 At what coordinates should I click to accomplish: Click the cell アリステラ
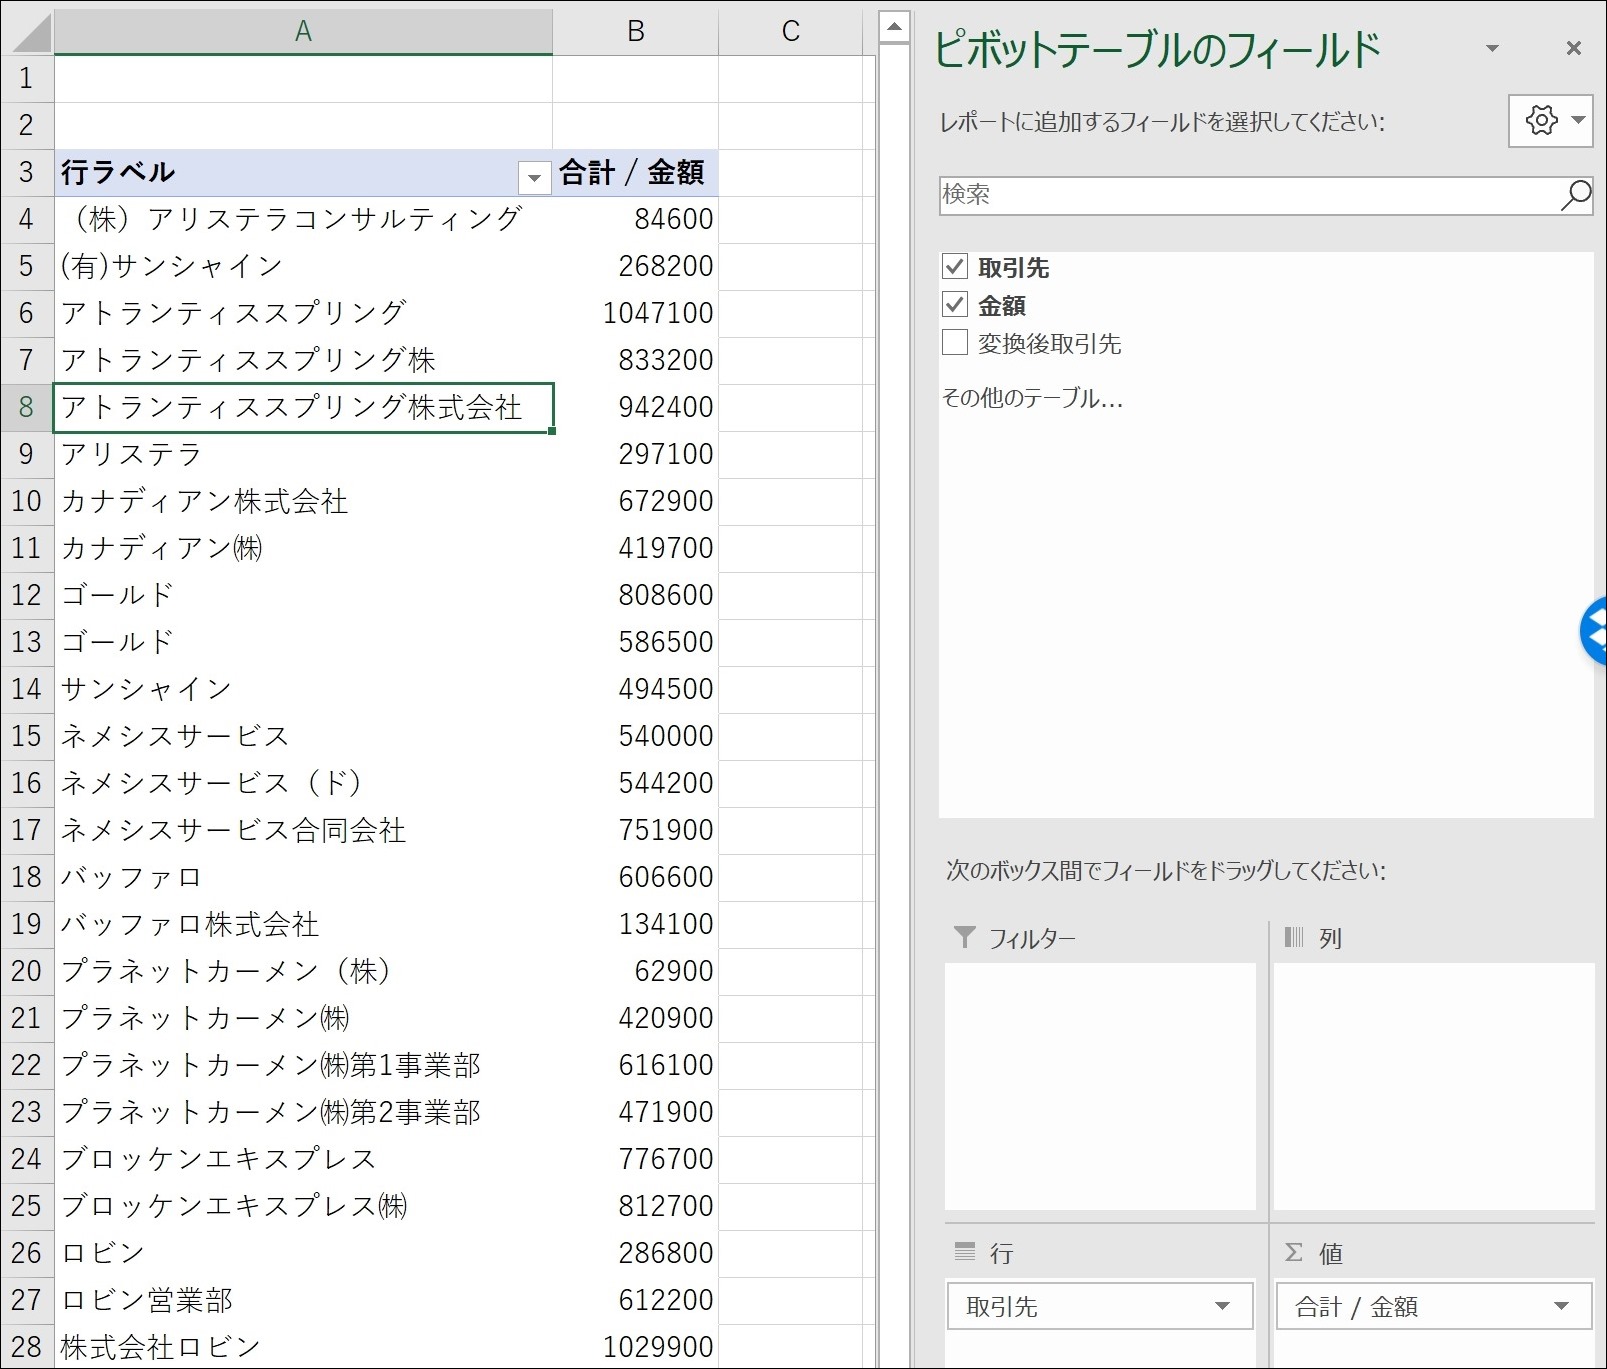(x=303, y=454)
